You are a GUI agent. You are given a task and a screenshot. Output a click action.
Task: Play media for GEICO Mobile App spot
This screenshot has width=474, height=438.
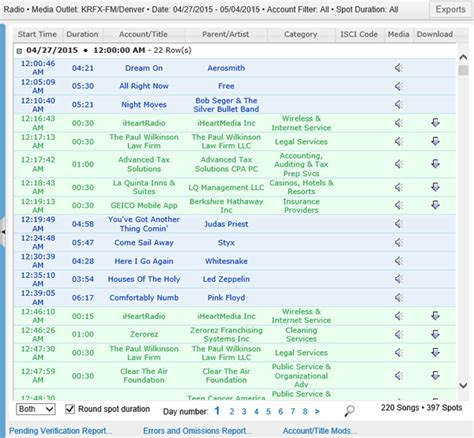(x=399, y=205)
